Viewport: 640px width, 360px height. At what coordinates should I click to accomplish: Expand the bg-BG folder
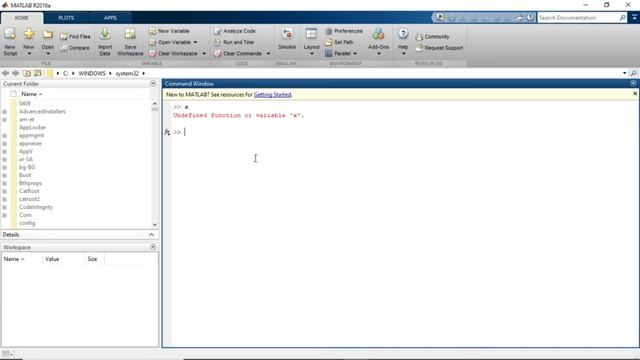point(4,167)
